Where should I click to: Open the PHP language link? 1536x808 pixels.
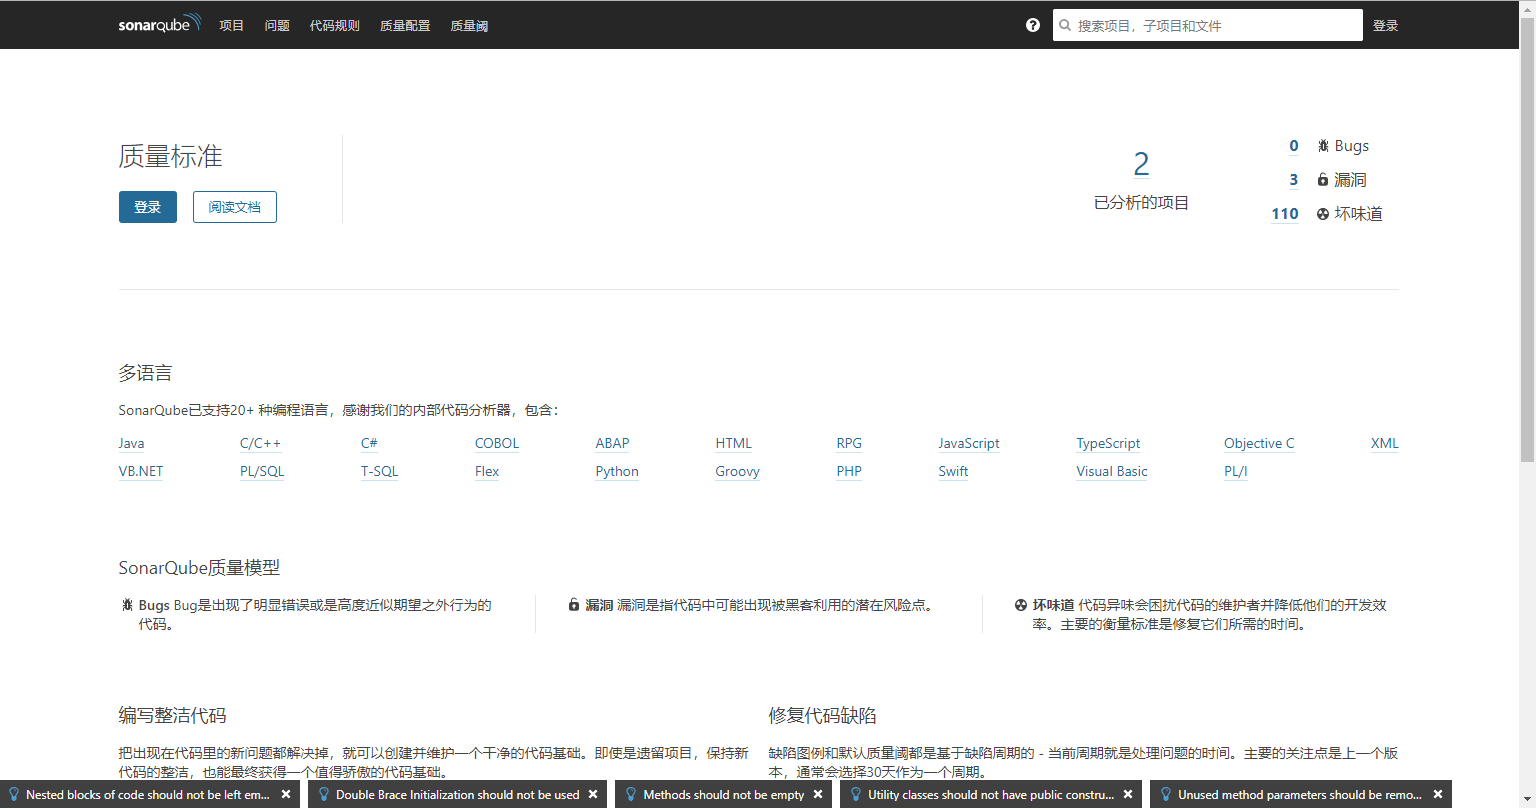click(x=849, y=471)
